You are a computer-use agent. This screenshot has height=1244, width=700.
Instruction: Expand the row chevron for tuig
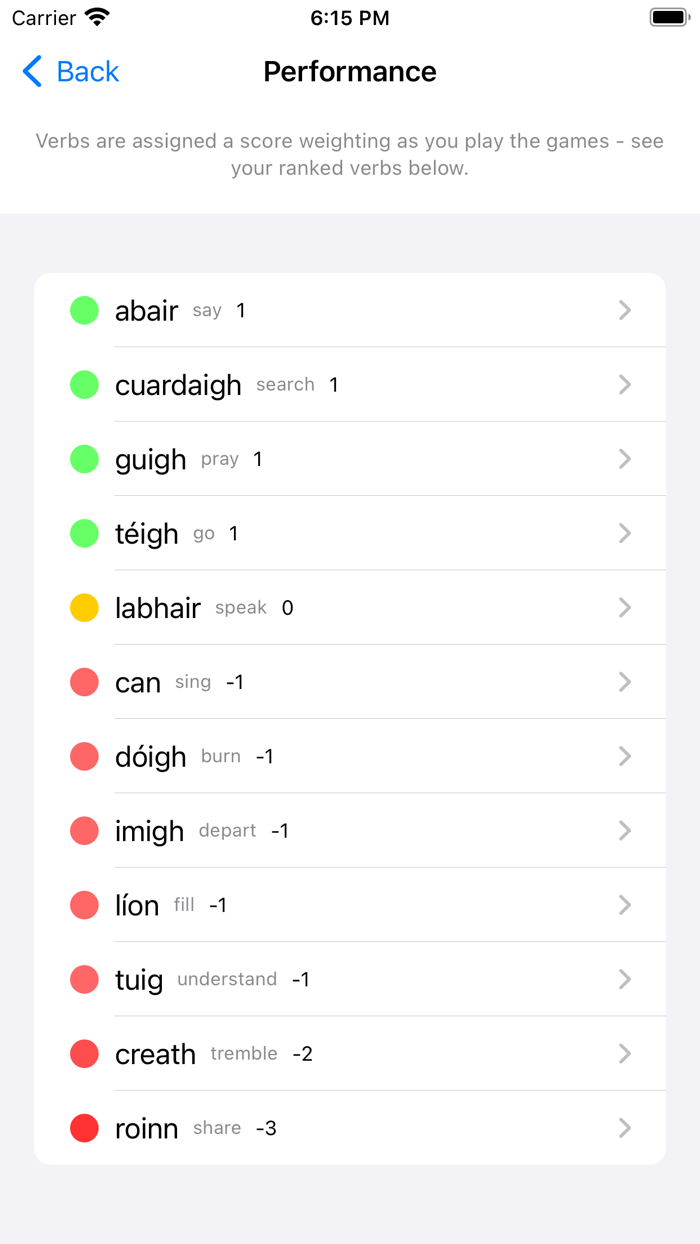tap(624, 979)
